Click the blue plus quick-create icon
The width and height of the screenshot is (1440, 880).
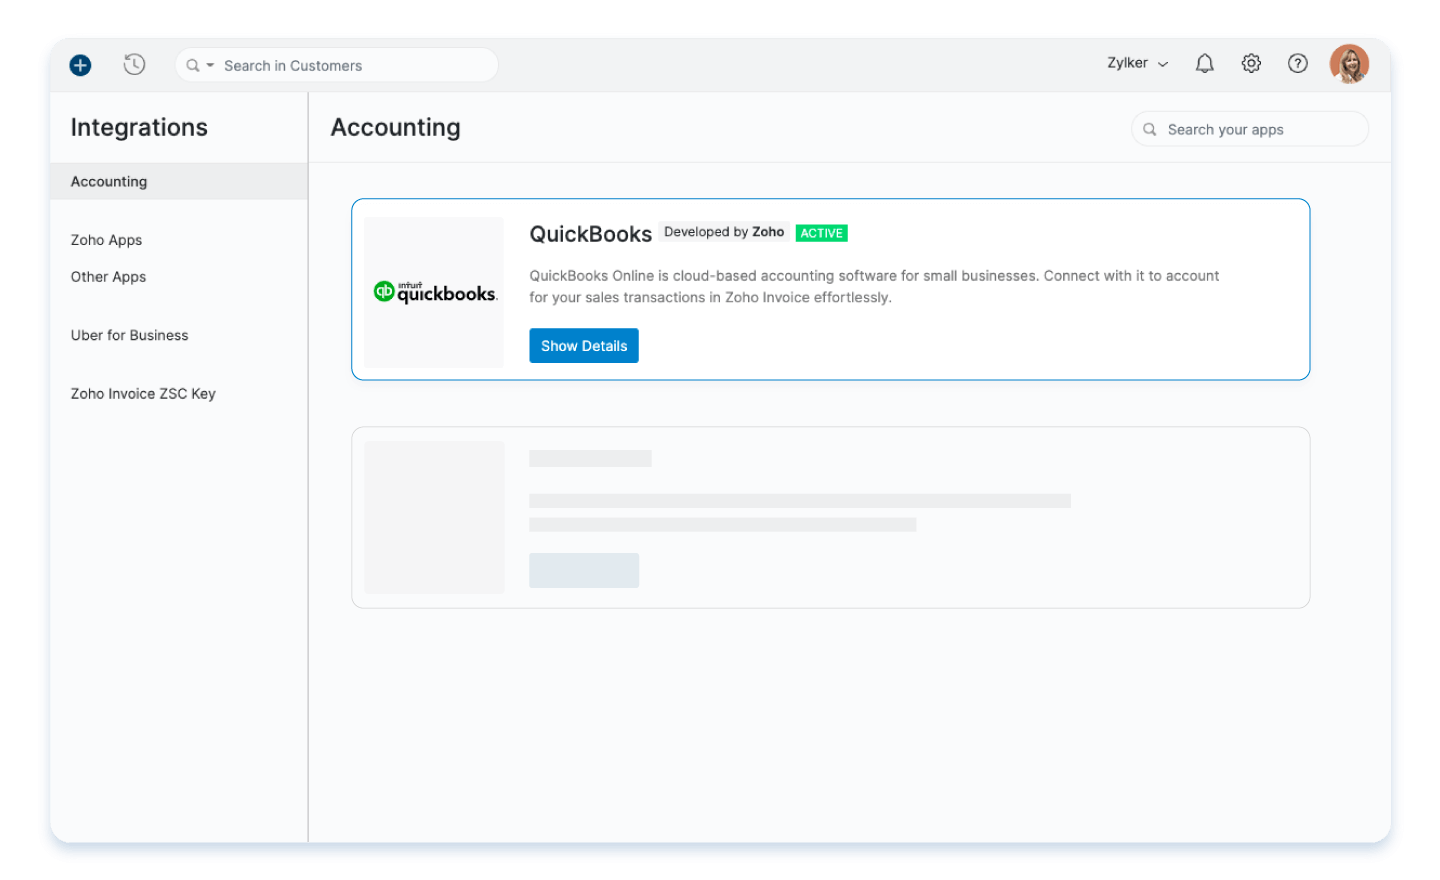pyautogui.click(x=79, y=64)
